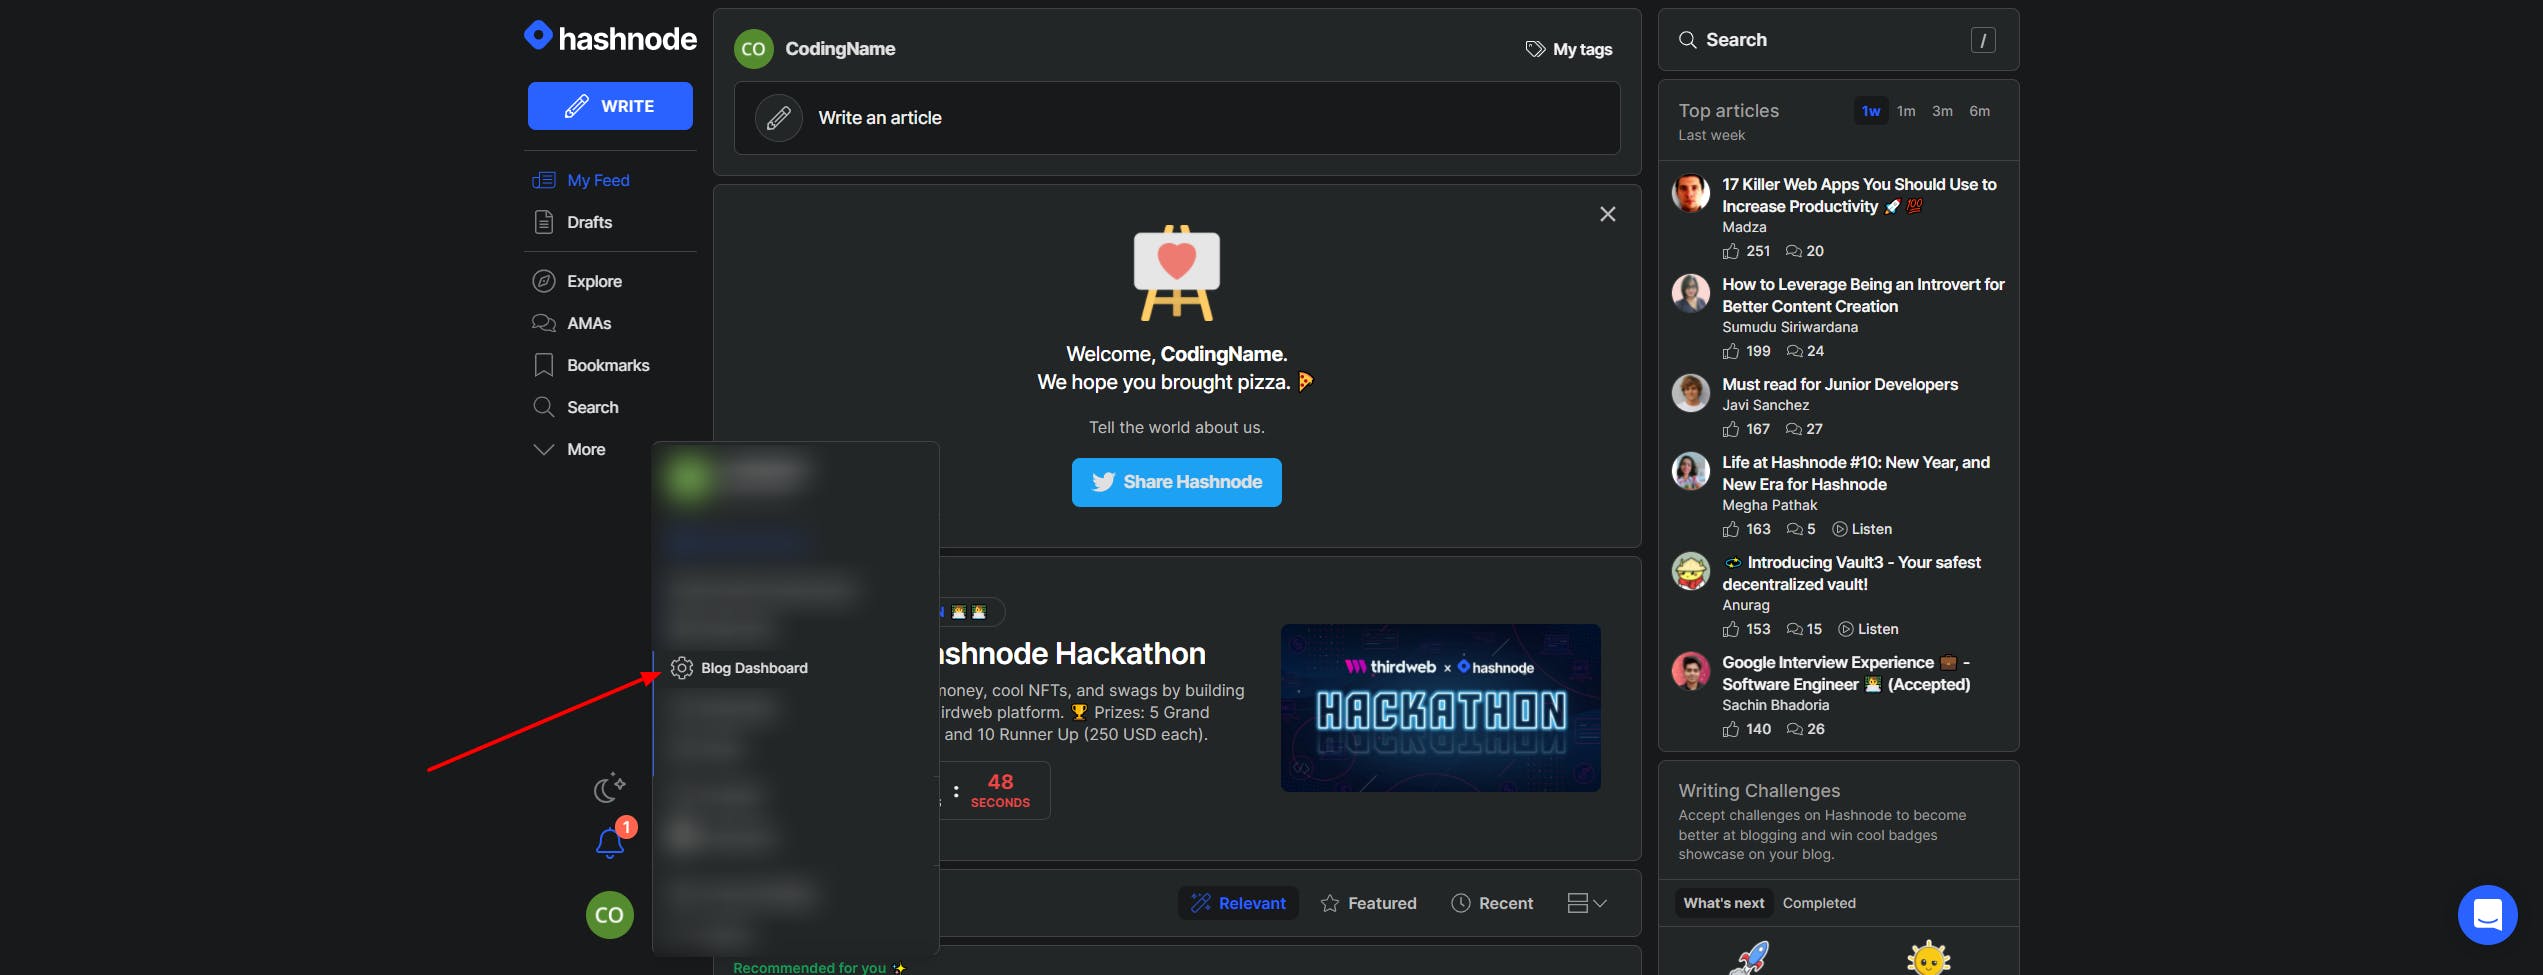Click CodingName avatar in header card
Viewport: 2543px width, 975px height.
754,49
